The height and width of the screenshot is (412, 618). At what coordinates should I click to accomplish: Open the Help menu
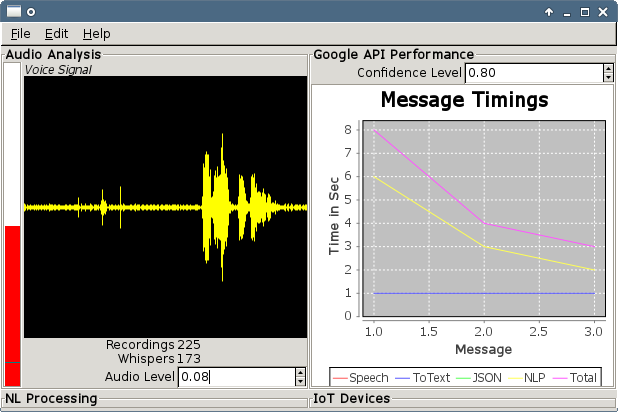click(97, 34)
